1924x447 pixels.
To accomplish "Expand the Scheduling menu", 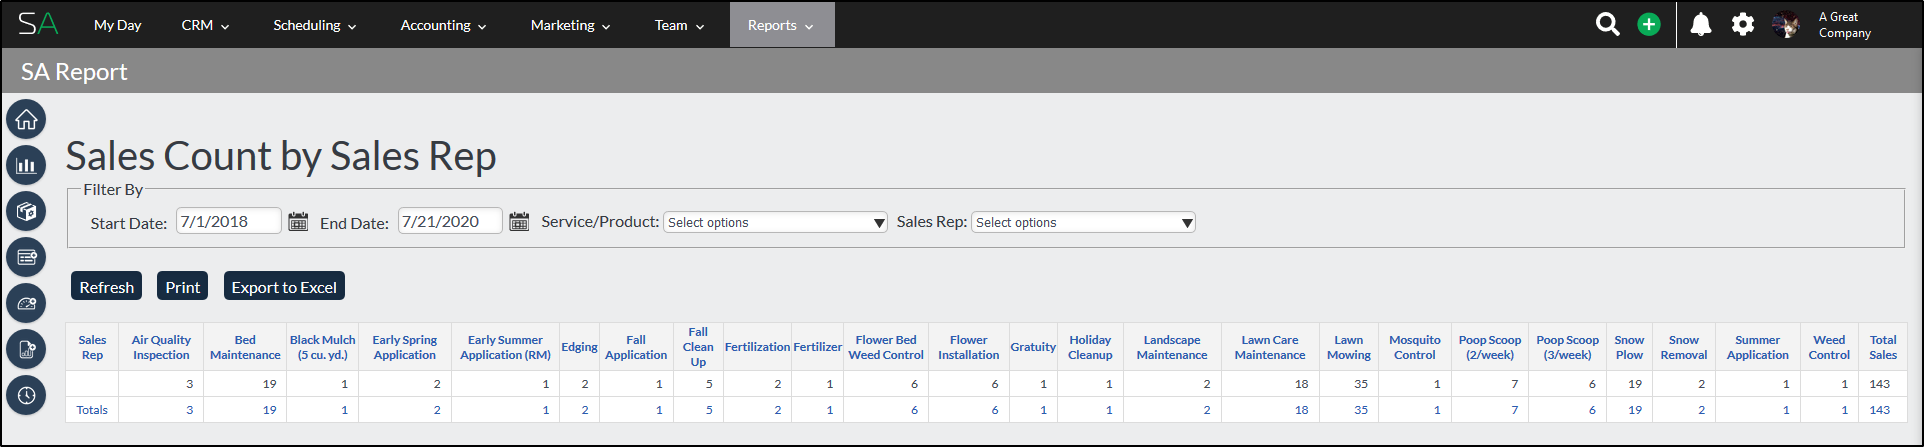I will 315,25.
